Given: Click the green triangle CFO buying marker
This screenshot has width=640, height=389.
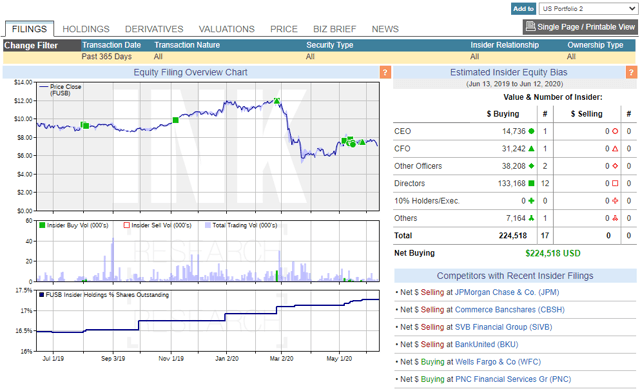Looking at the screenshot, I should (x=531, y=149).
